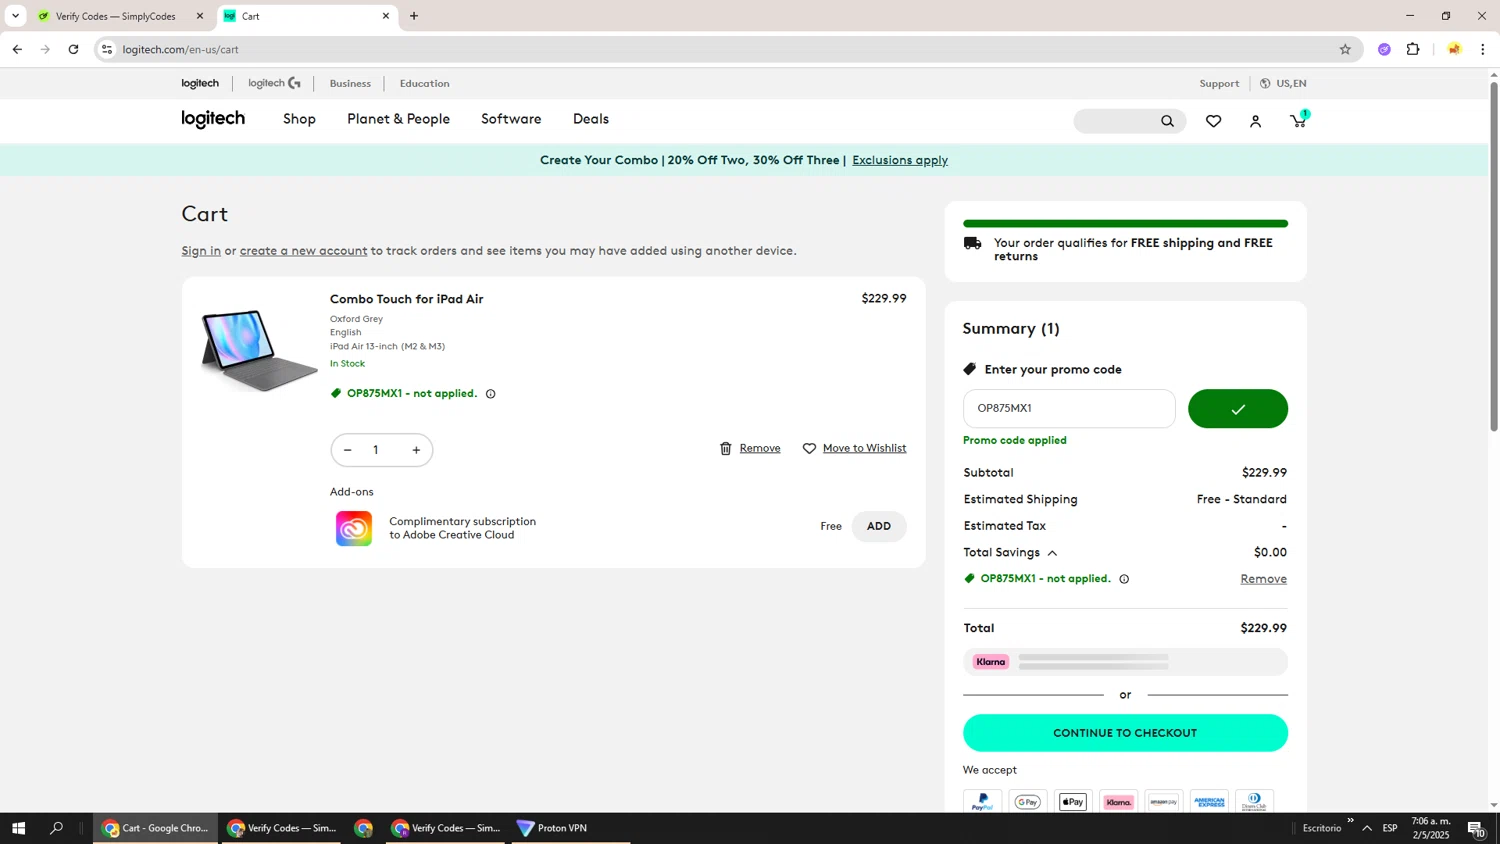The height and width of the screenshot is (844, 1500).
Task: Open the account profile icon
Action: (x=1255, y=121)
